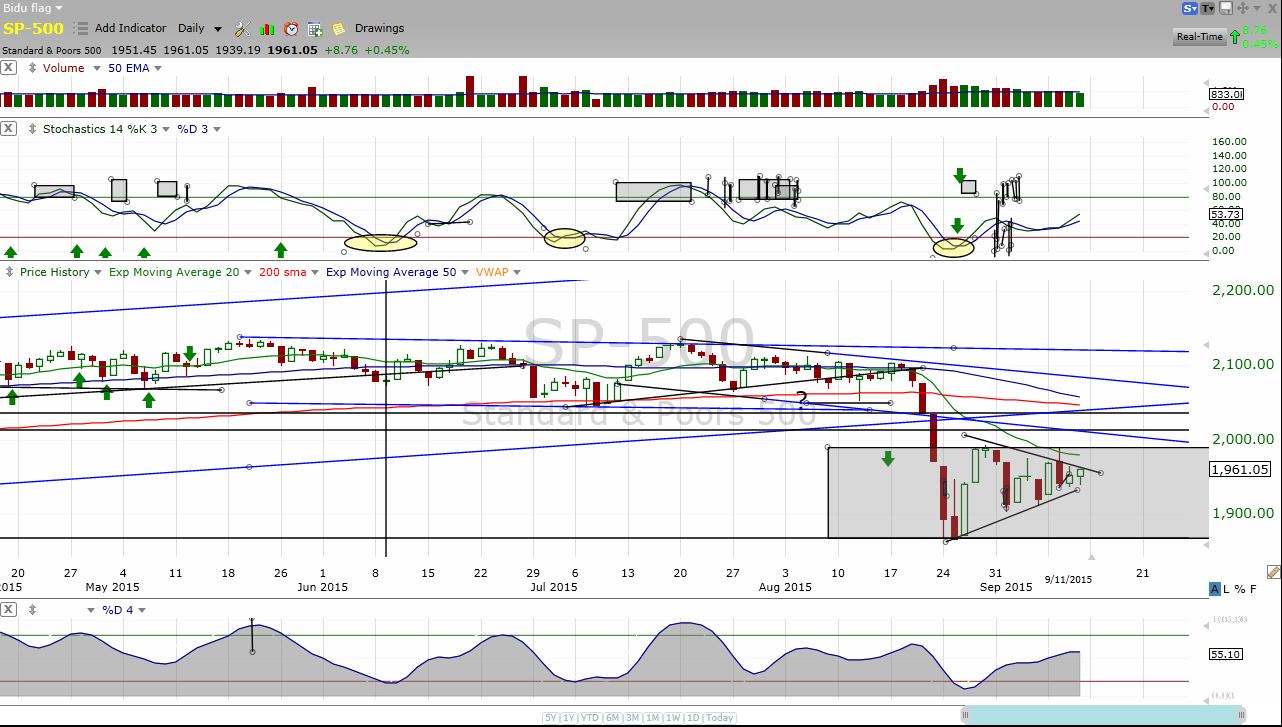The width and height of the screenshot is (1282, 727).
Task: Switch price scale to L mode
Action: click(x=1227, y=589)
